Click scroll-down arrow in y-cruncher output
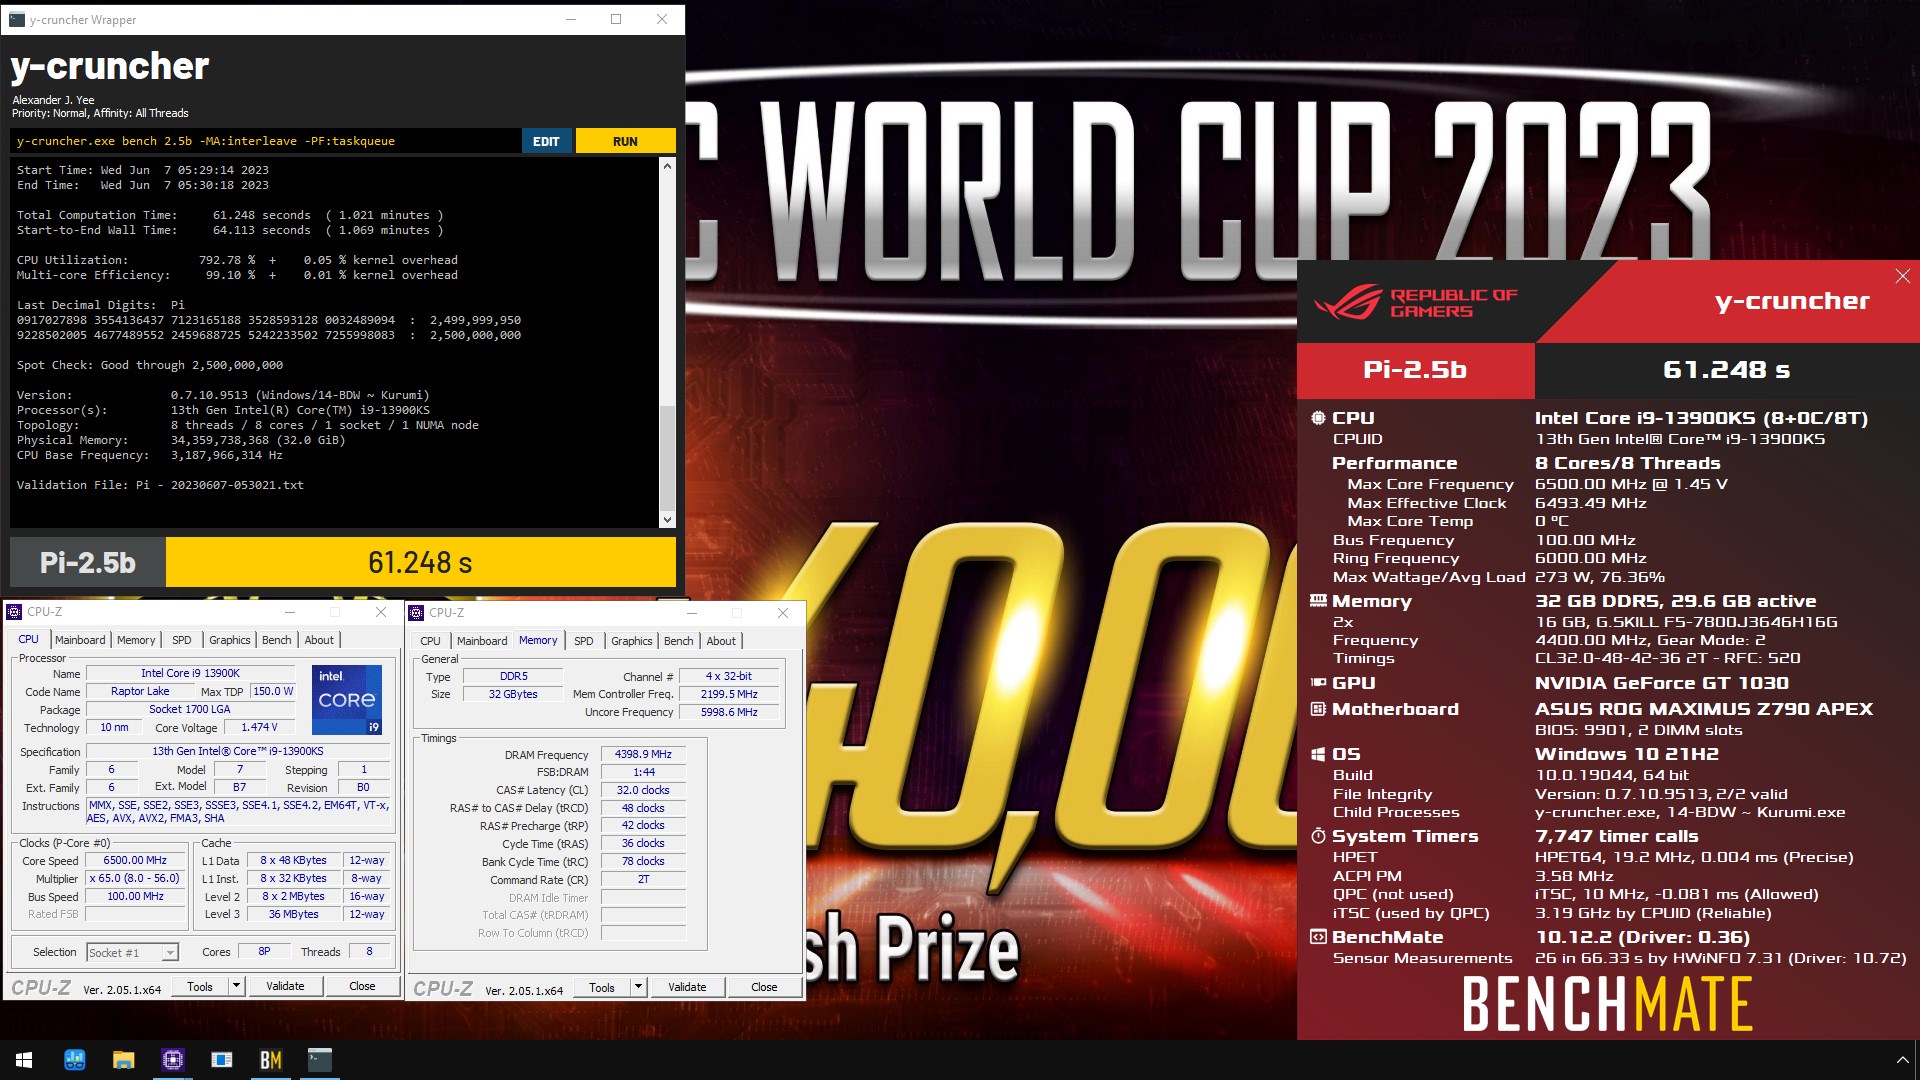Screen dimensions: 1920x1080 click(x=667, y=519)
